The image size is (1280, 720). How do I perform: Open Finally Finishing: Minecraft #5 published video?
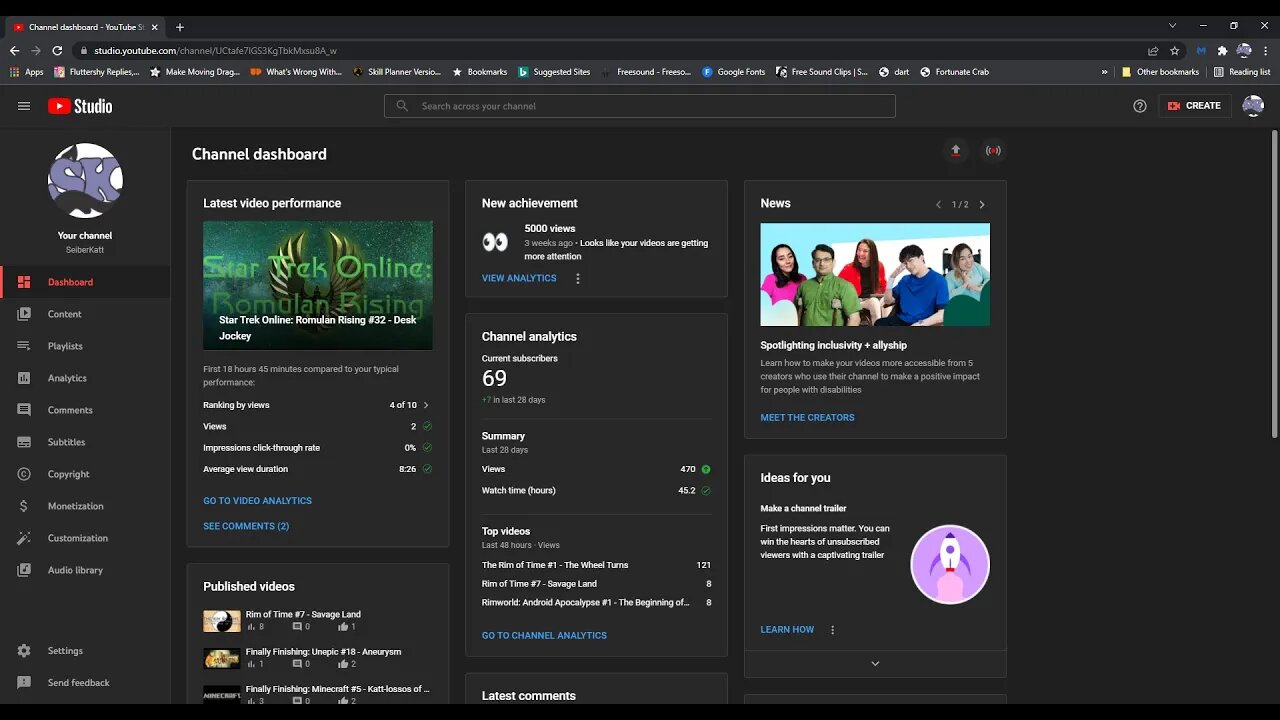(x=338, y=689)
